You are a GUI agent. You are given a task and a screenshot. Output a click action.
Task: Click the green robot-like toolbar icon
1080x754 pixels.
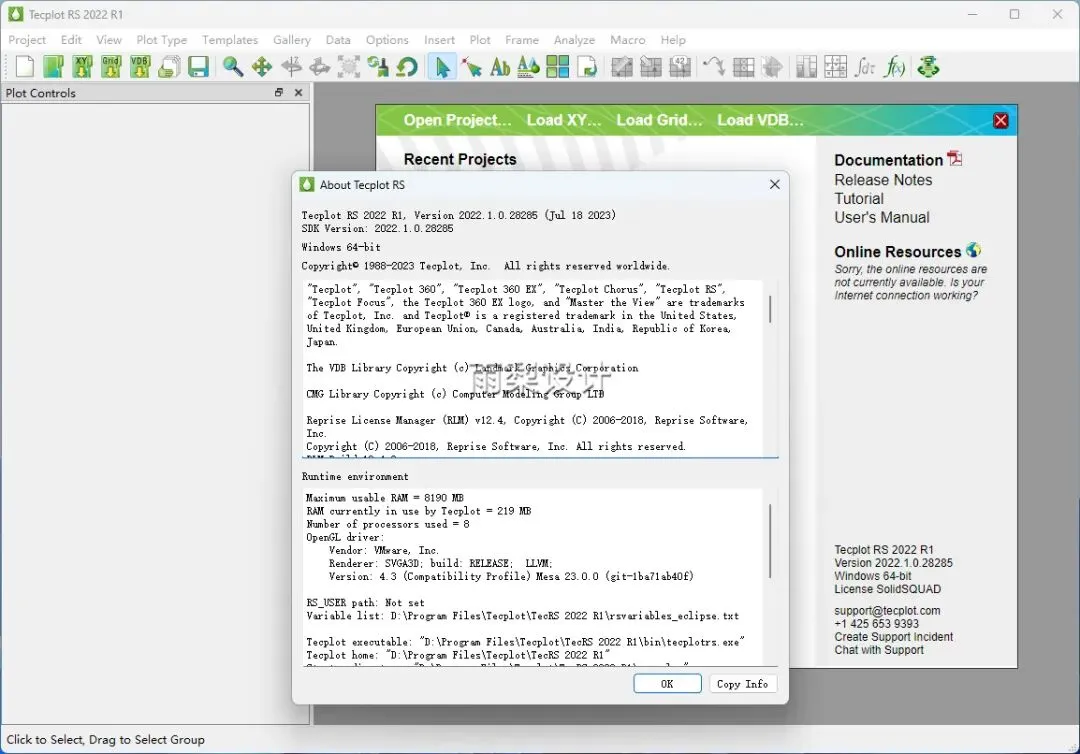click(x=928, y=67)
